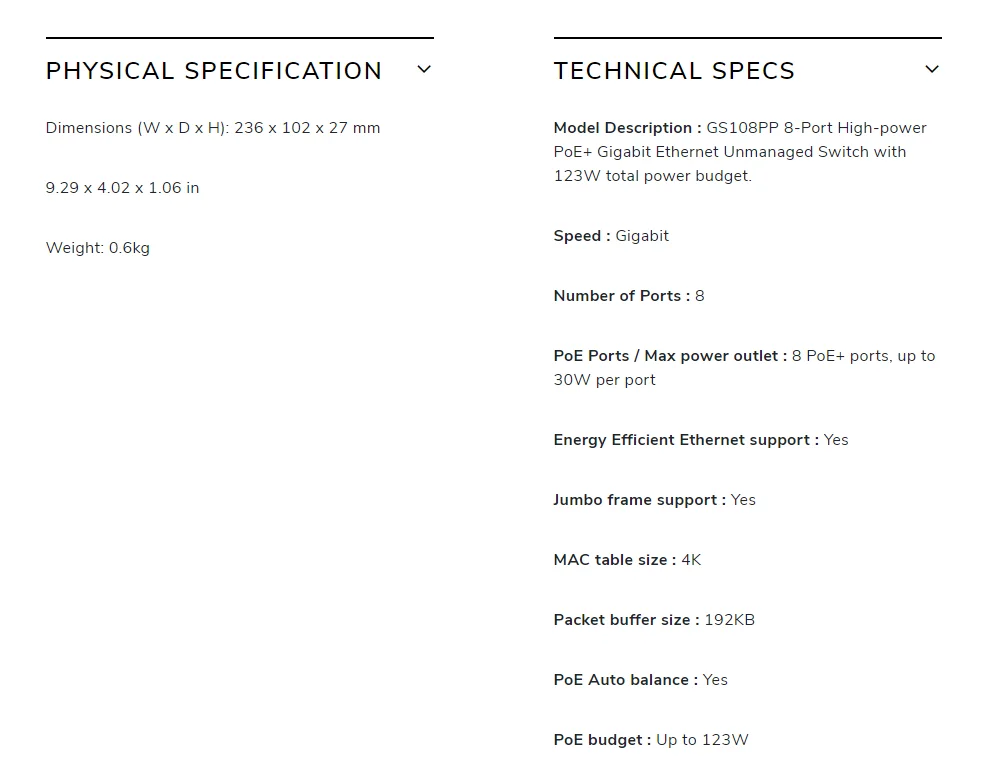Viewport: 990px width, 782px height.
Task: Click the 9.29 x 4.02 x 1.06 in text
Action: pos(122,188)
